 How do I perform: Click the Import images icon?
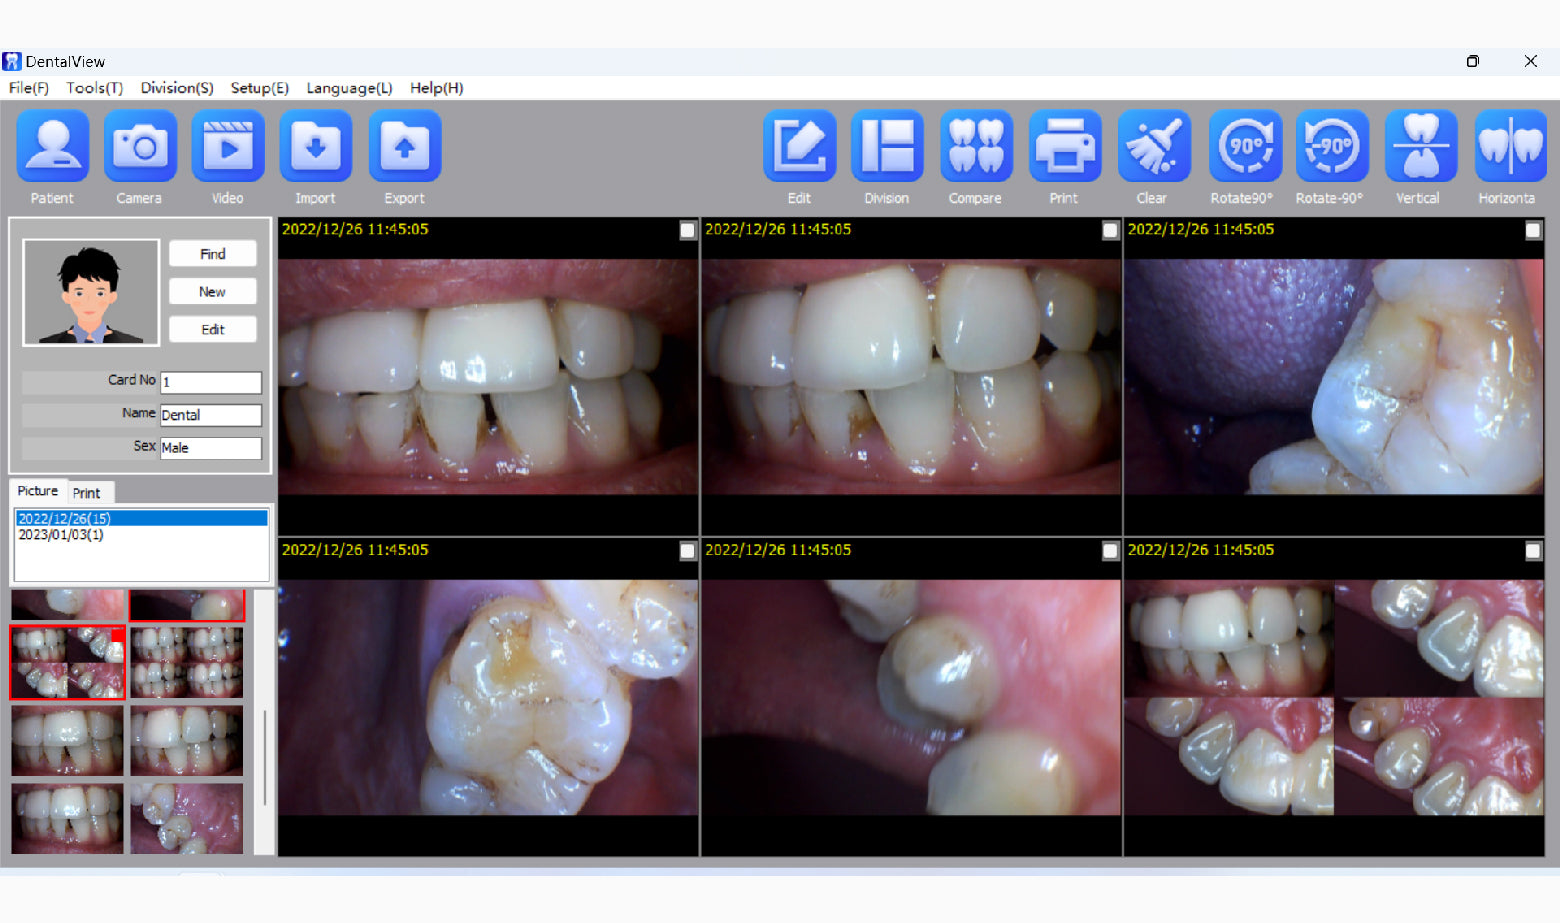315,147
